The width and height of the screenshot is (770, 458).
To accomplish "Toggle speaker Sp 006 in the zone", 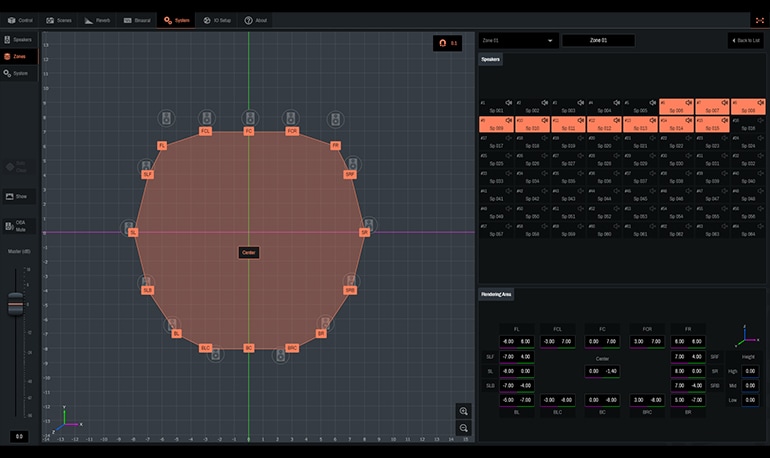I will pyautogui.click(x=676, y=106).
